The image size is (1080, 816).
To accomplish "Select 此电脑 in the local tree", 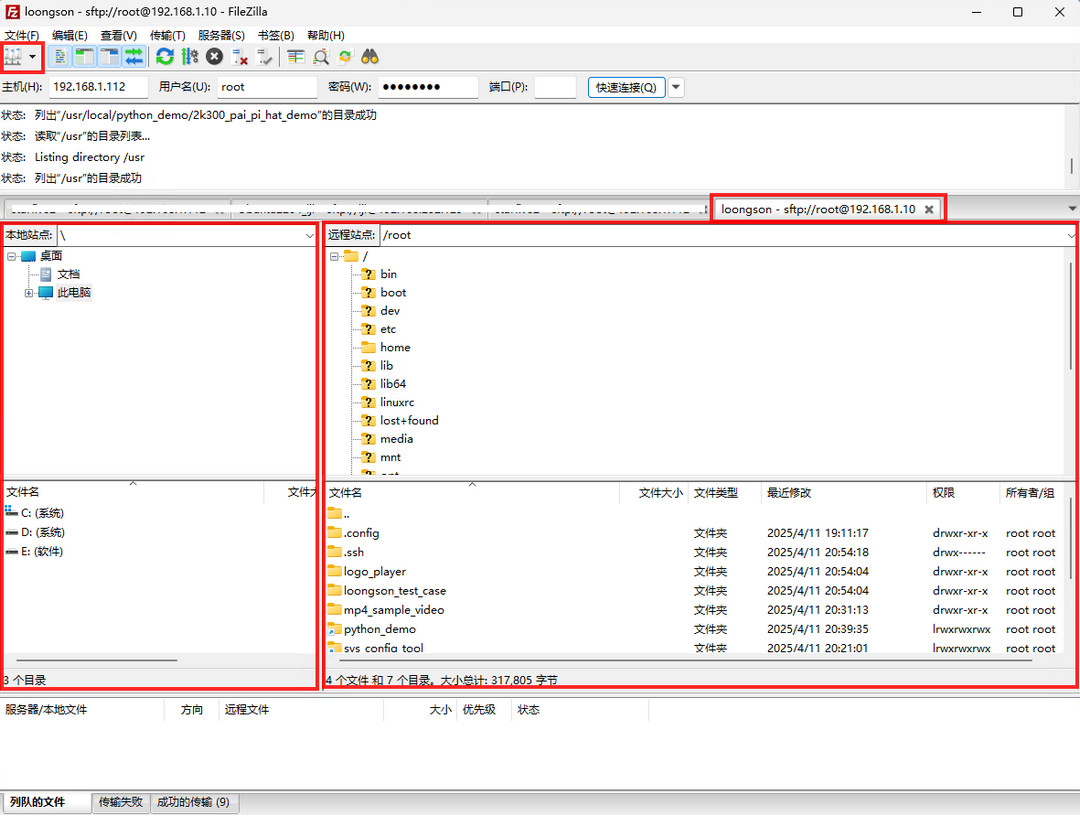I will click(74, 293).
